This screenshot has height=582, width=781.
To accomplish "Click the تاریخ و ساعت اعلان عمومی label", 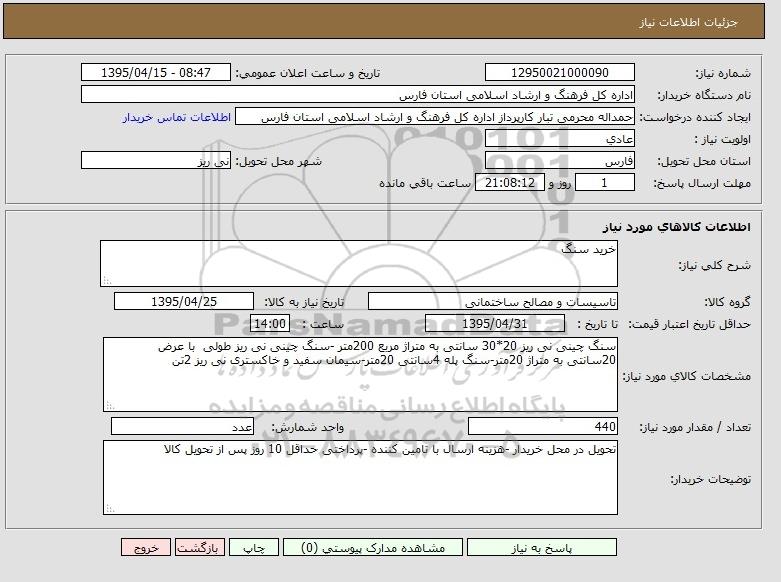I will (x=308, y=73).
